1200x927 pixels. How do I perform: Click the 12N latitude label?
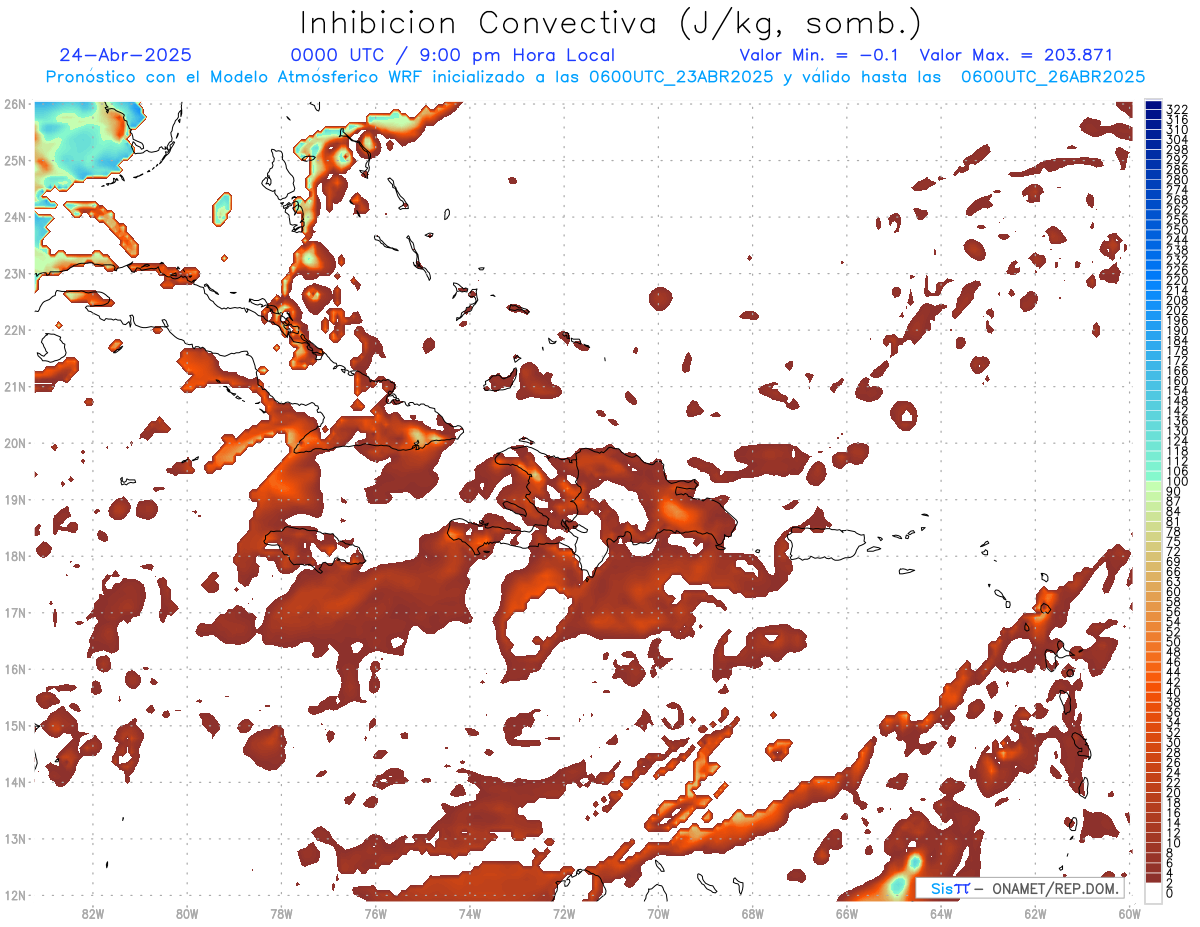[x=14, y=895]
